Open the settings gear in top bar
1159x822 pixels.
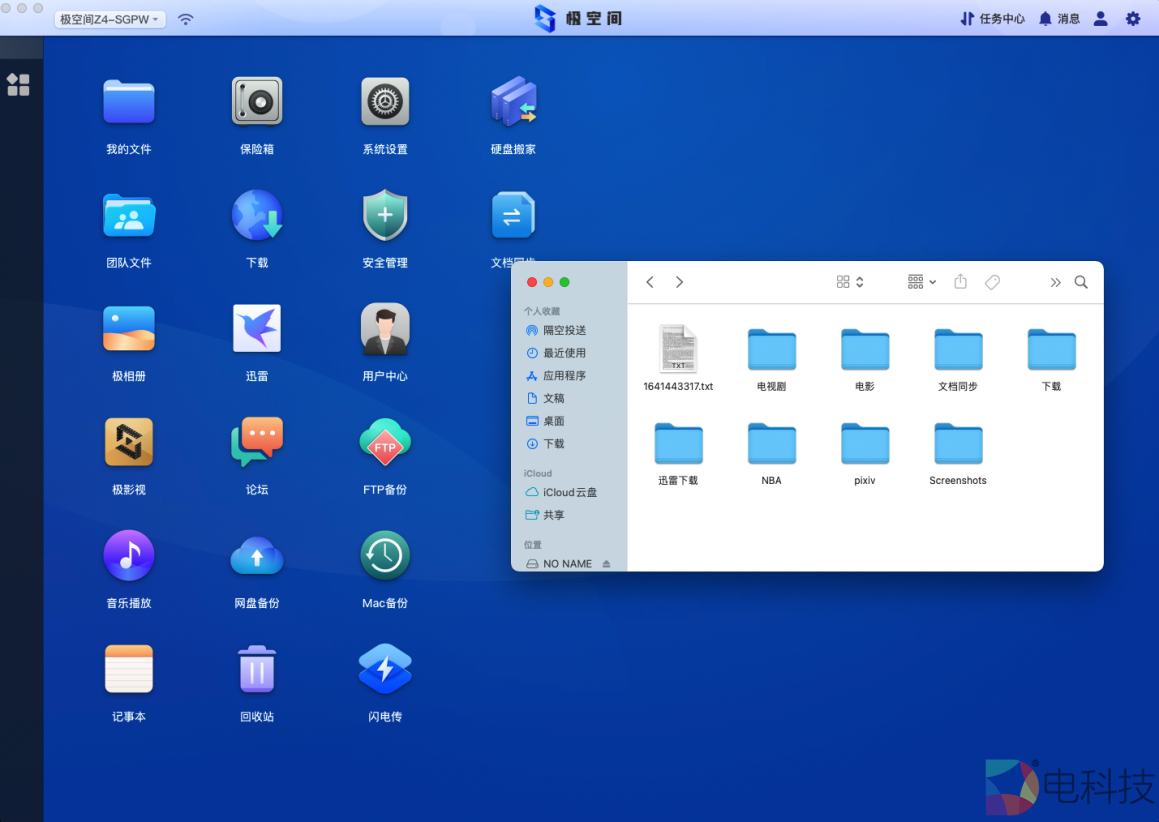coord(1133,18)
